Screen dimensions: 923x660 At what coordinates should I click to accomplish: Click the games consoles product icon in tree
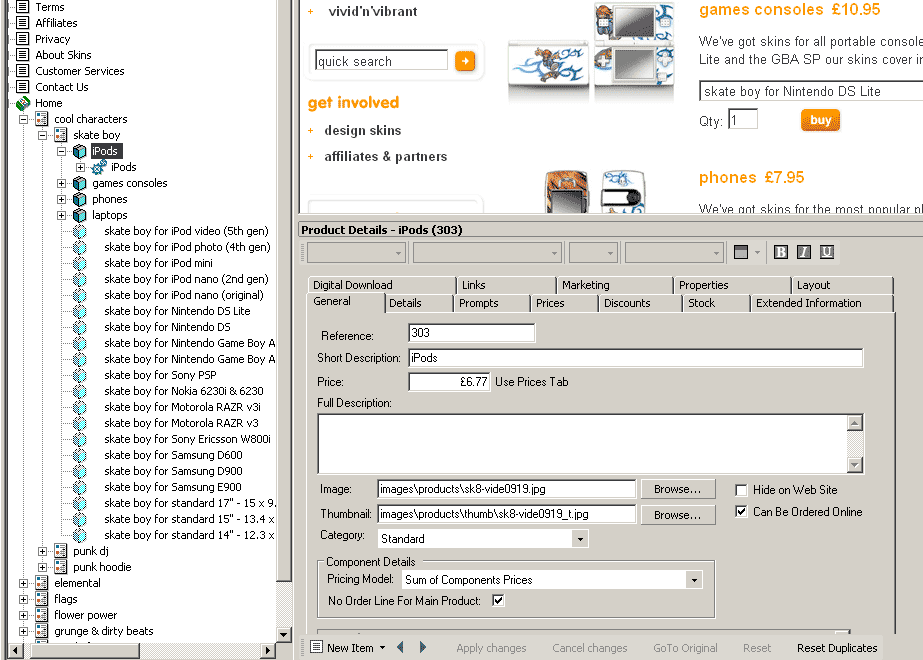tap(79, 183)
